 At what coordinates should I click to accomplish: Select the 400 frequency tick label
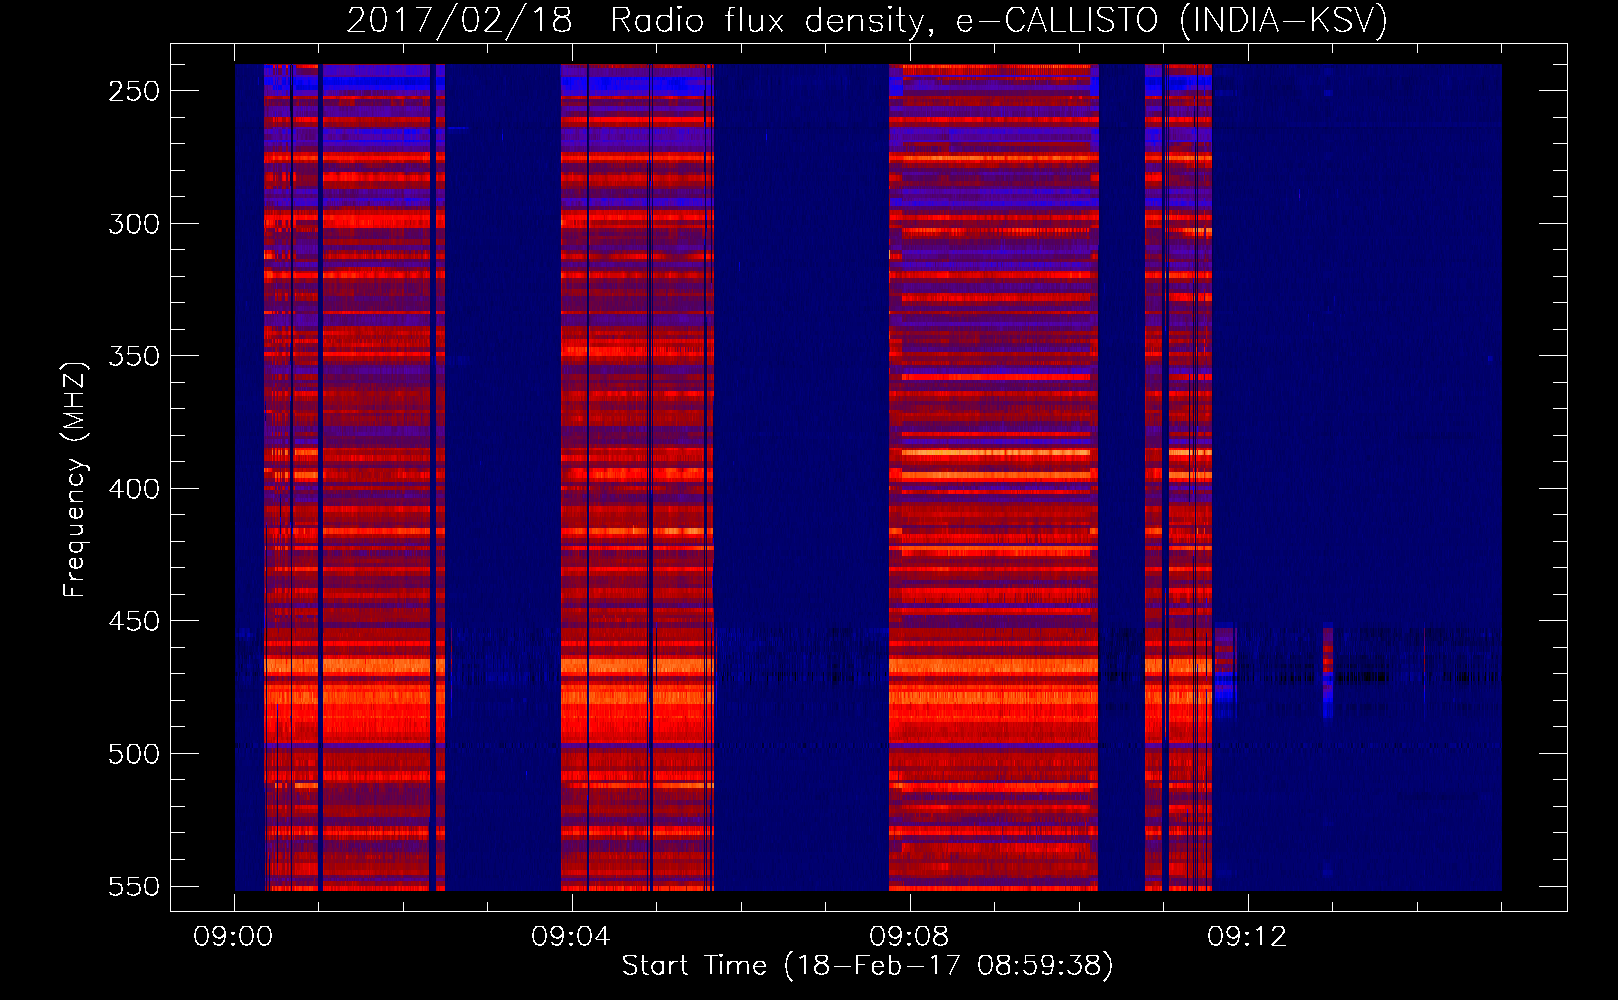(x=134, y=489)
